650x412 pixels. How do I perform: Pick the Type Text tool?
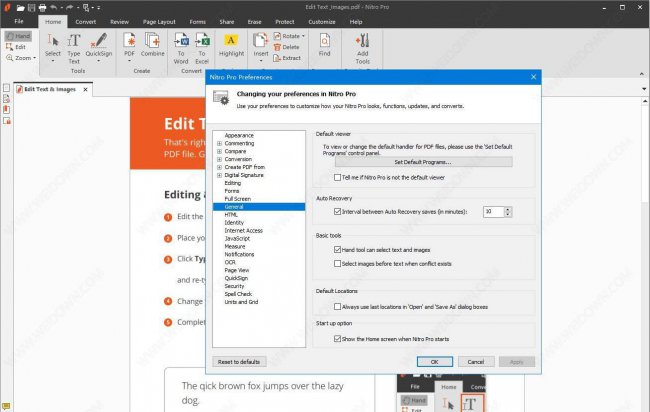(x=74, y=48)
